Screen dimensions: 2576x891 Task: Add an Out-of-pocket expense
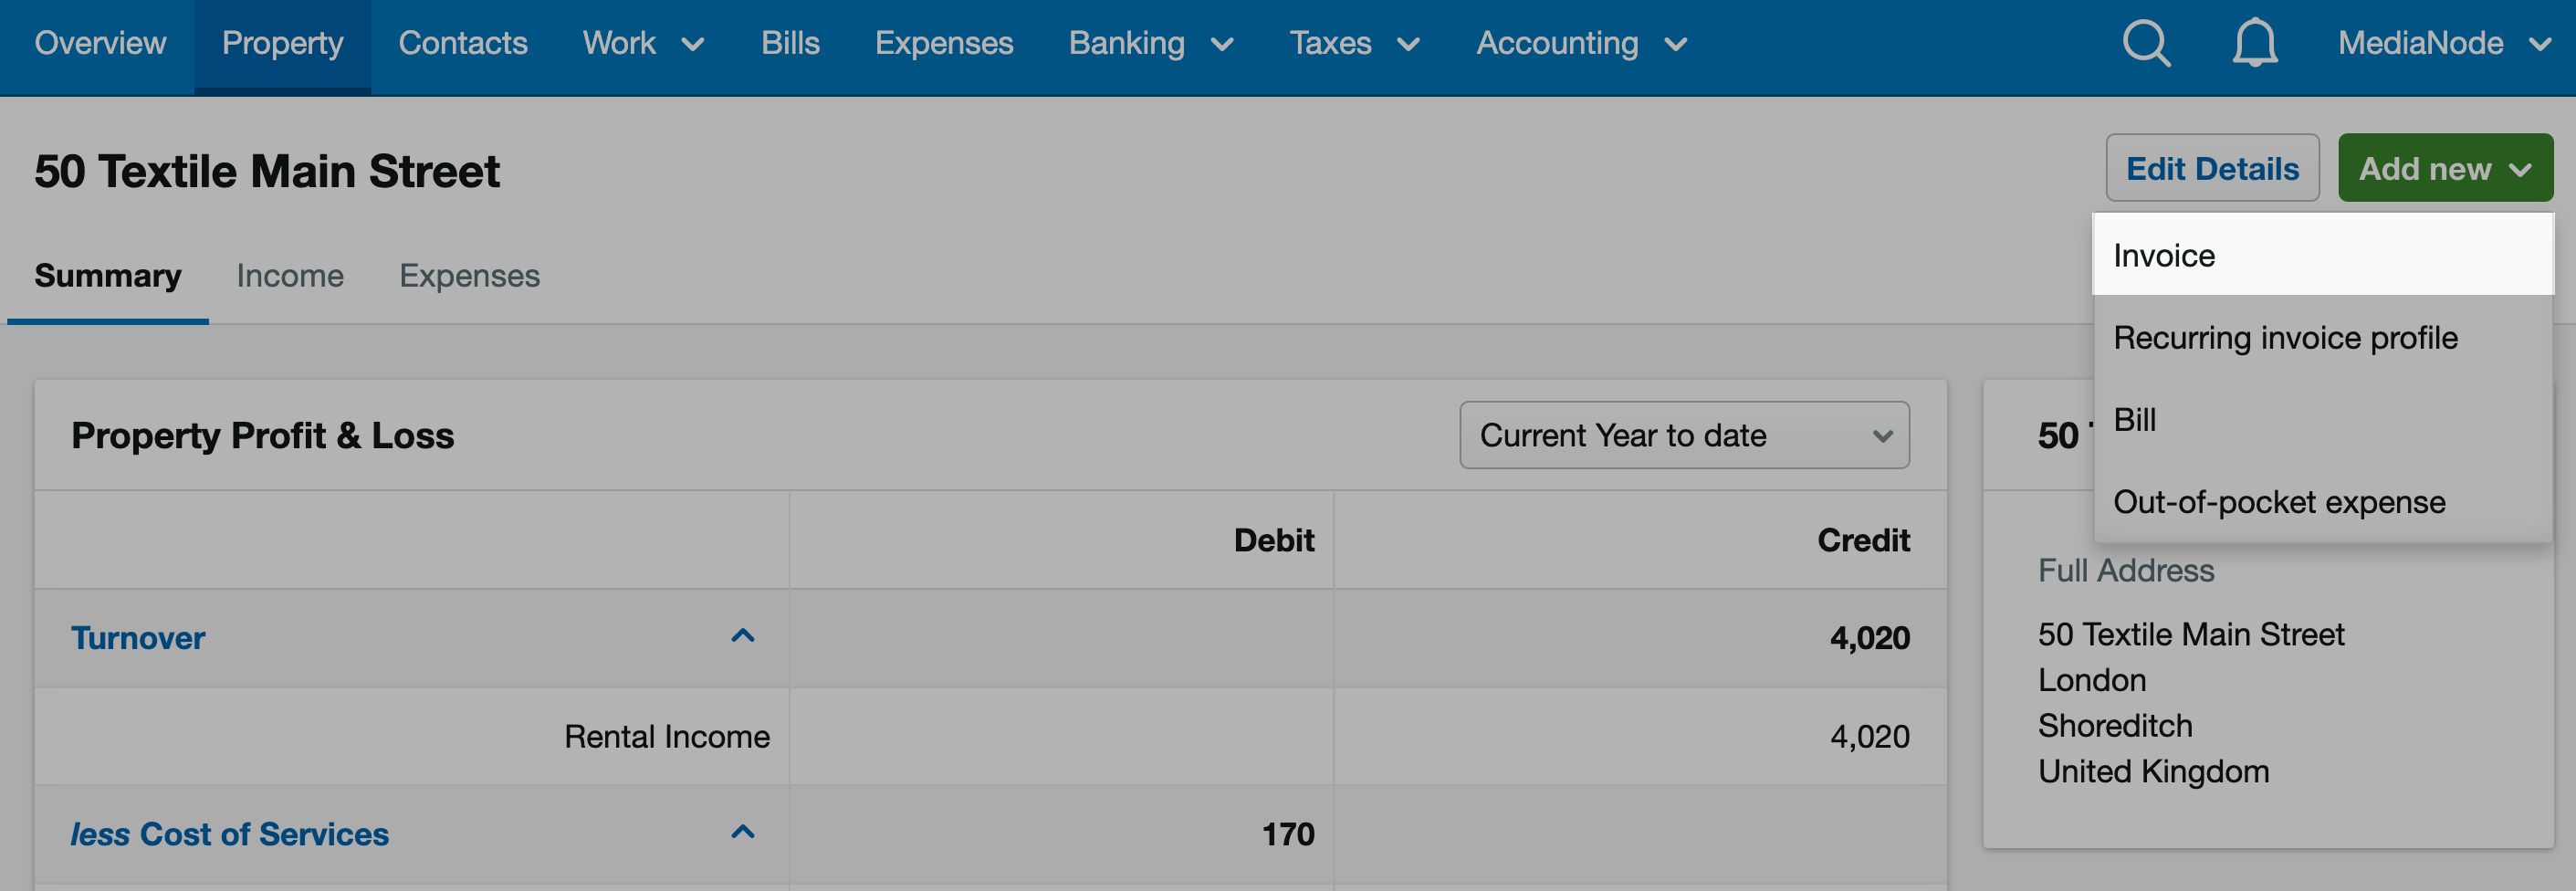[x=2279, y=502]
